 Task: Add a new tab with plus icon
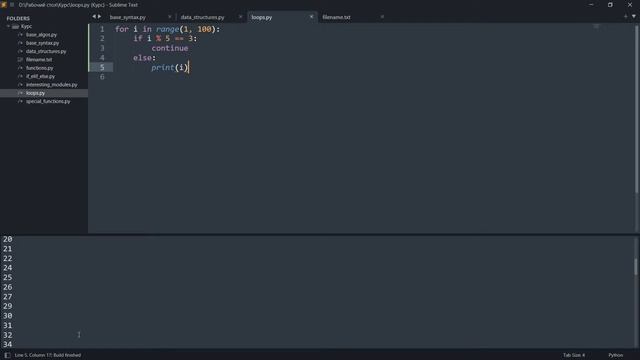[625, 16]
